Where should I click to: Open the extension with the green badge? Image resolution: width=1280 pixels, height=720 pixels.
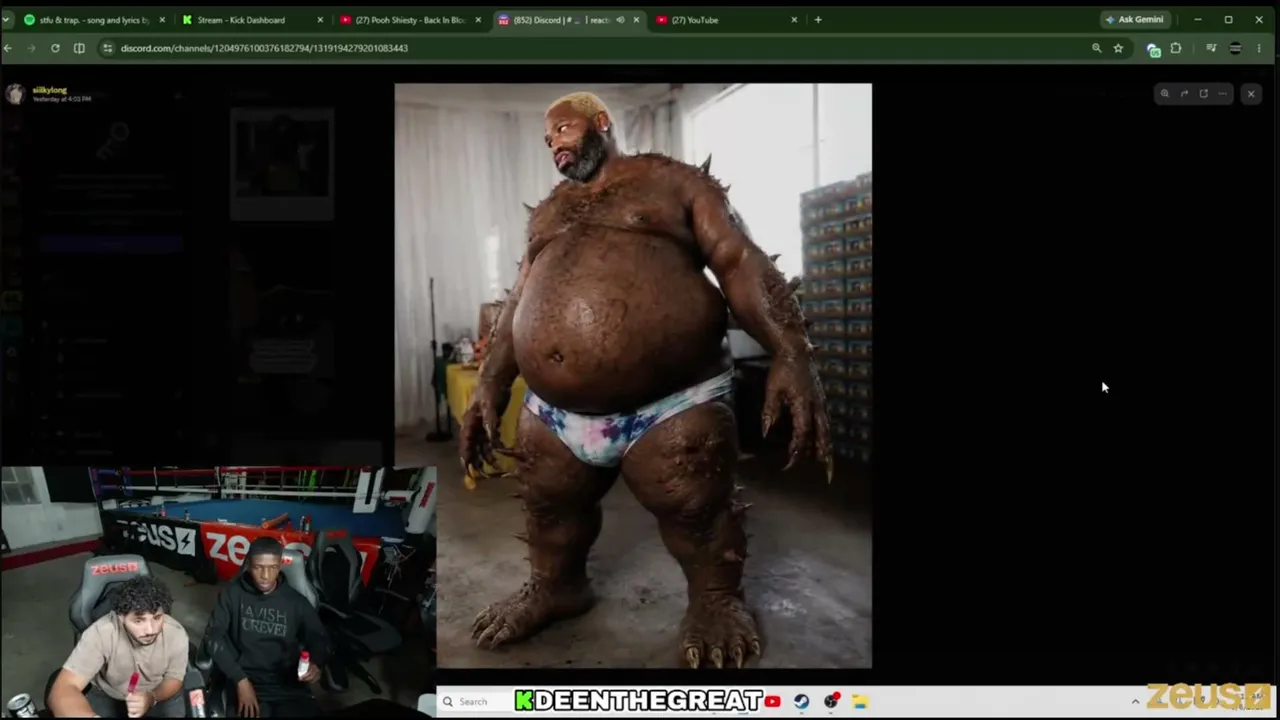1153,49
